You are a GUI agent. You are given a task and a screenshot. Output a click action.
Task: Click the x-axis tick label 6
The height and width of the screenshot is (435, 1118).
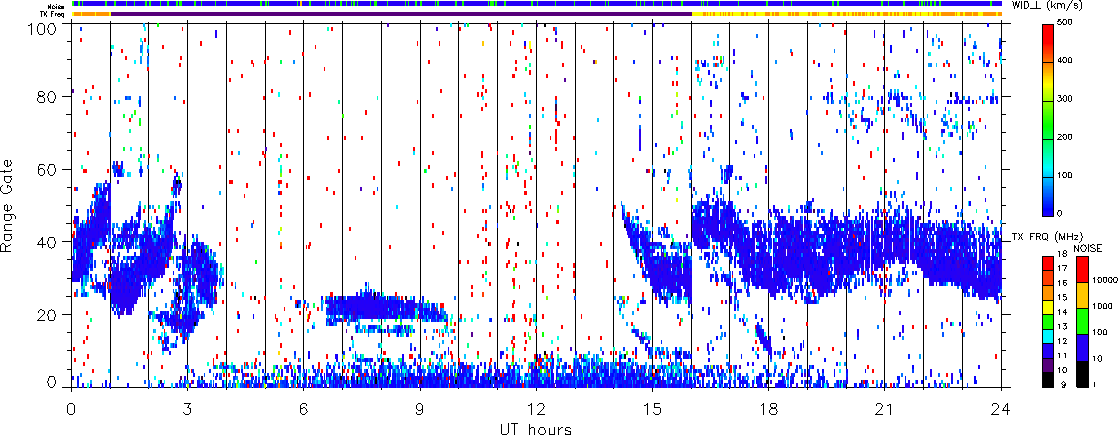point(304,409)
